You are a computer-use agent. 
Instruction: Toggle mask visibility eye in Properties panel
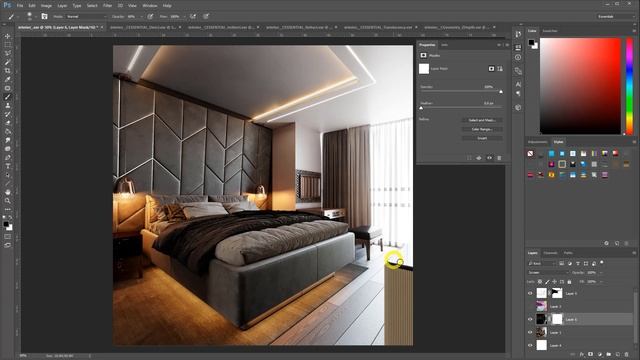click(x=489, y=158)
